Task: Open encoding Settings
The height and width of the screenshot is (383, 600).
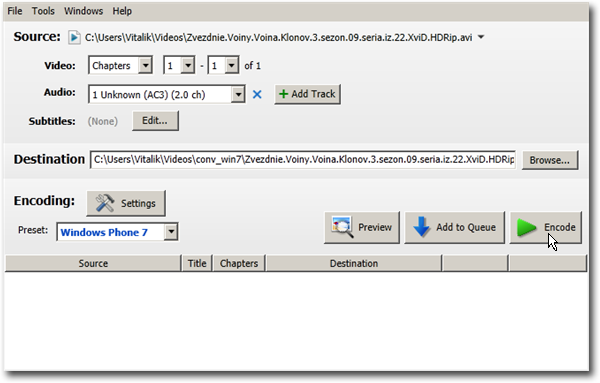Action: [x=126, y=203]
